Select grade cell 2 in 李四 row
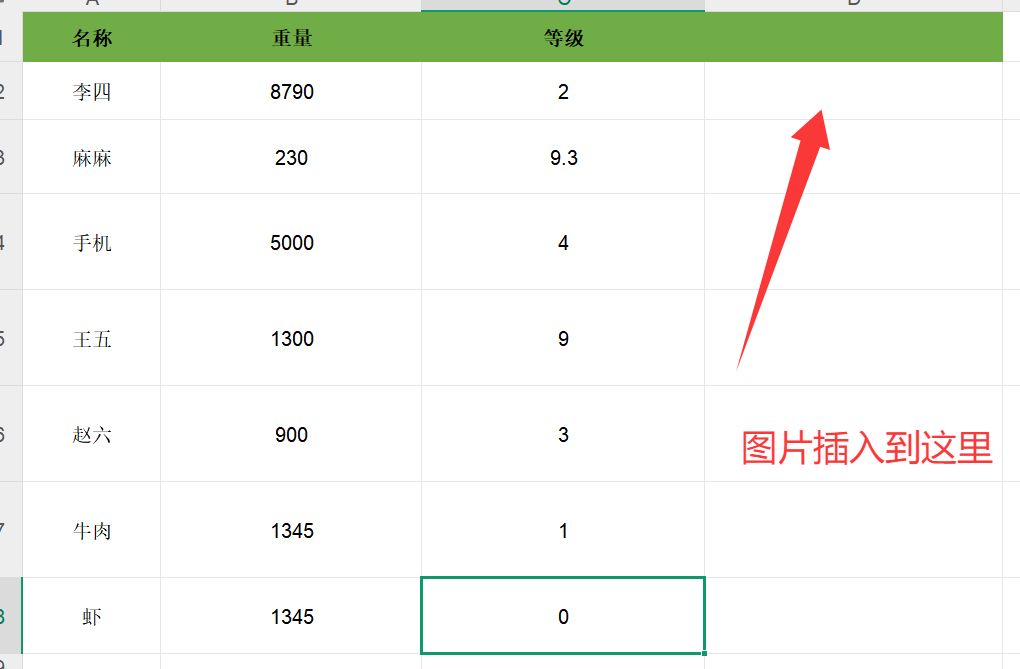 [563, 91]
